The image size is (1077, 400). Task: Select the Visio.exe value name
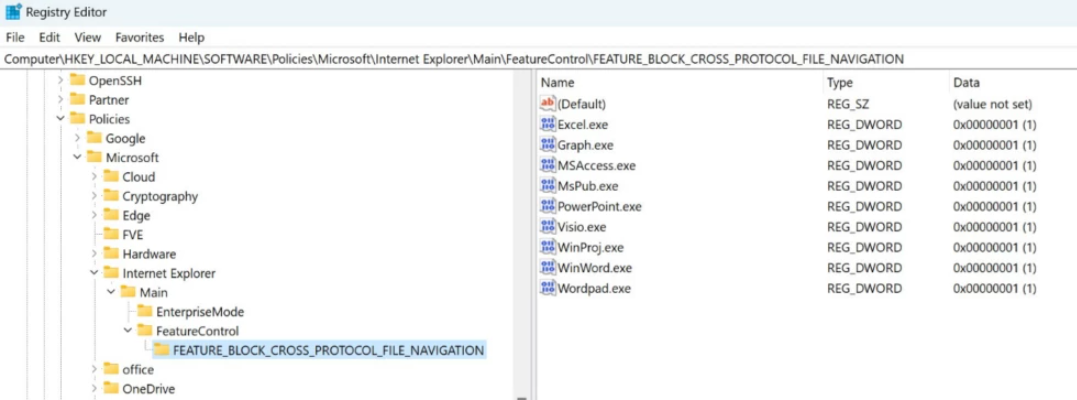click(x=582, y=227)
